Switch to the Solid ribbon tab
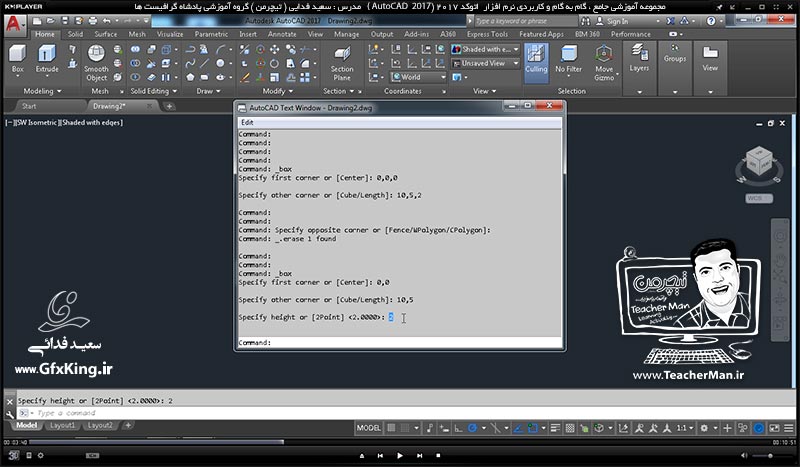This screenshot has width=800, height=467. pyautogui.click(x=75, y=34)
